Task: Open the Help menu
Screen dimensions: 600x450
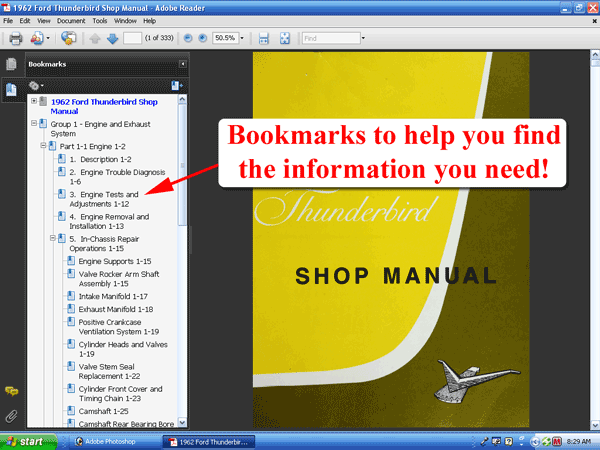Action: point(150,21)
